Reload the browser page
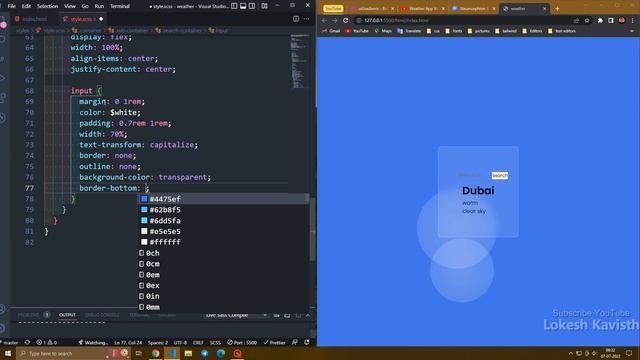Image resolution: width=640 pixels, height=360 pixels. point(346,20)
